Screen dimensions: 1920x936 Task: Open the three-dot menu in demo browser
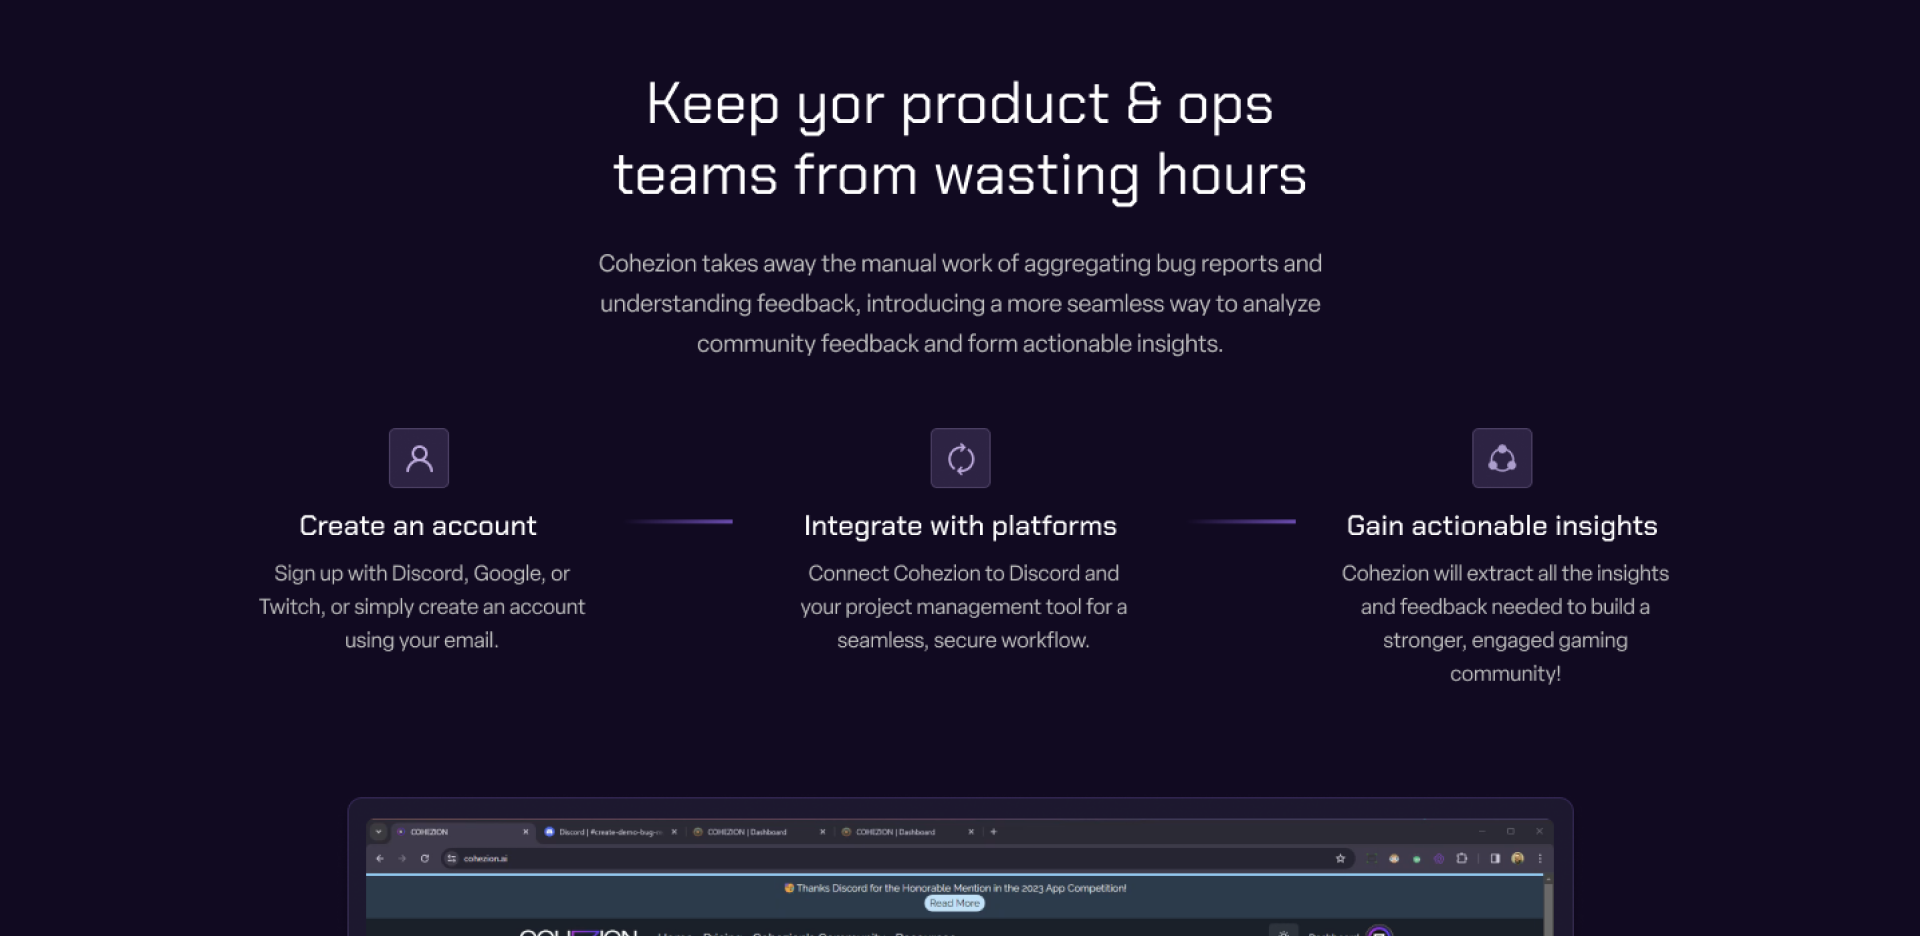click(x=1540, y=858)
